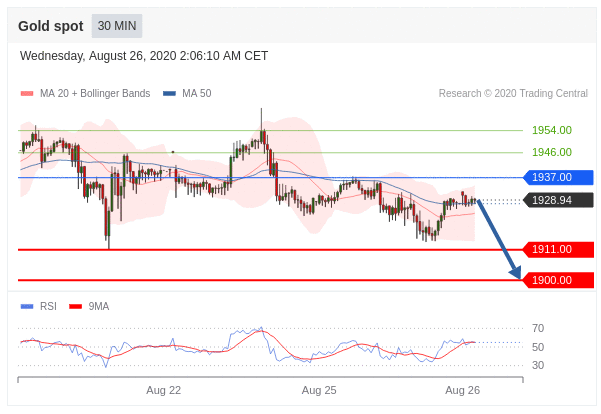This screenshot has height=414, width=601.
Task: Click the RSI legend label
Action: (x=48, y=306)
